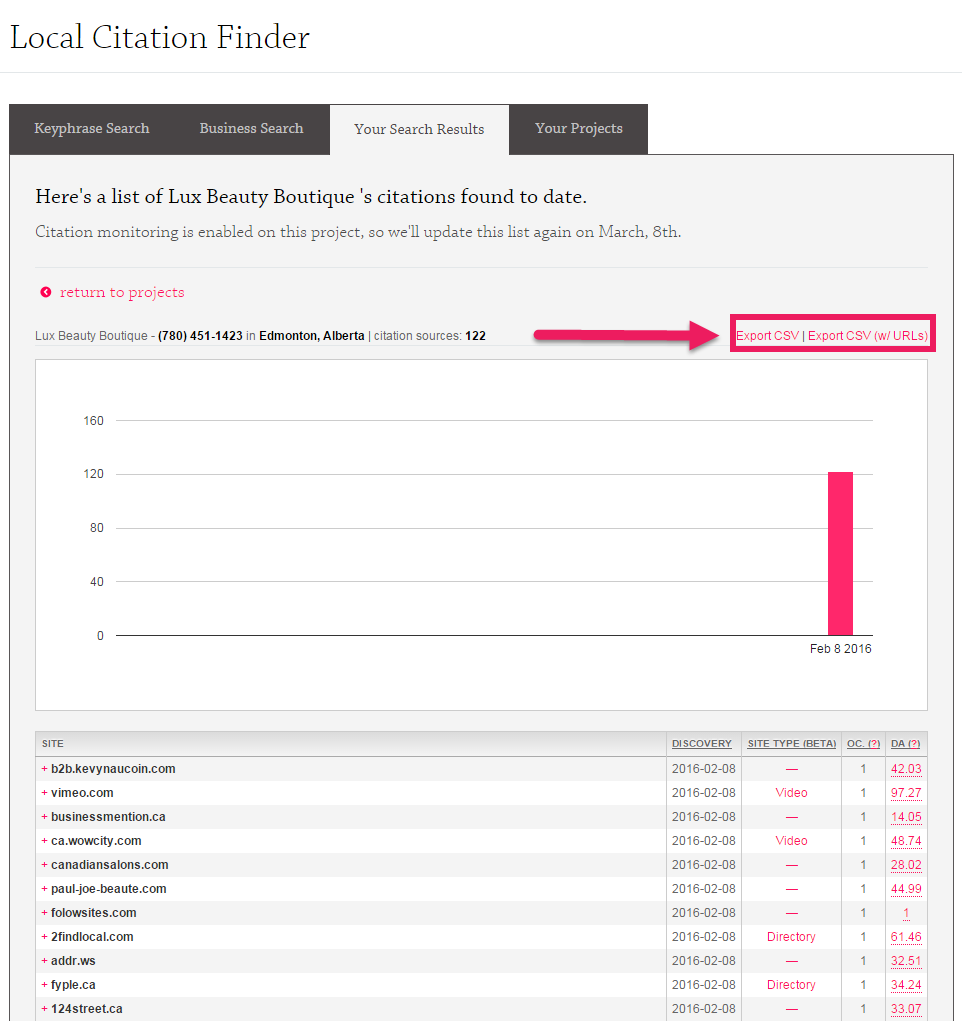Click the OC. help question mark
This screenshot has height=1021, width=962.
pos(873,744)
